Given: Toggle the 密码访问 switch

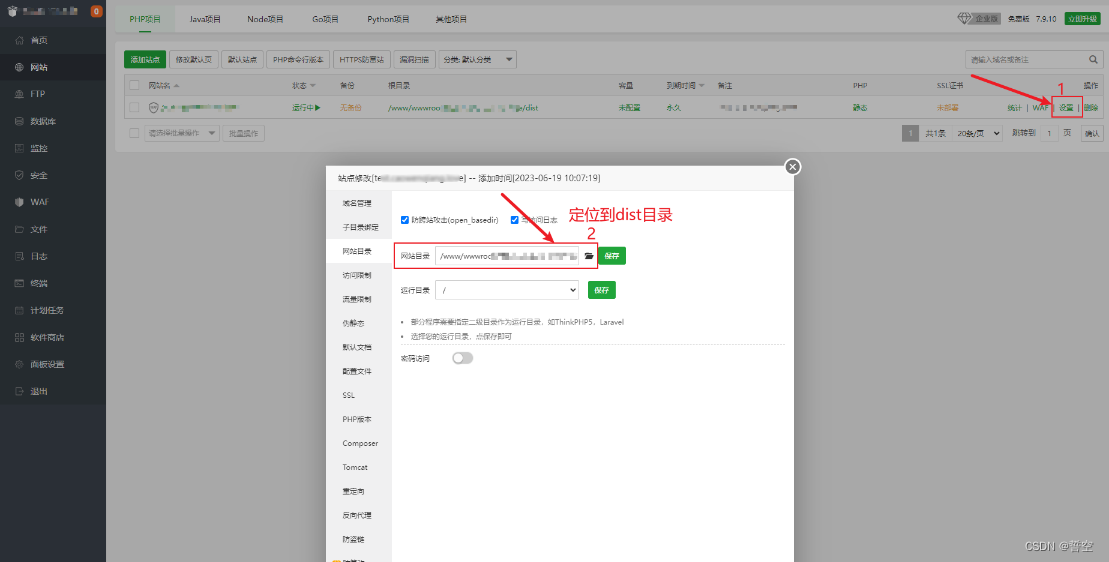Looking at the screenshot, I should pyautogui.click(x=463, y=358).
